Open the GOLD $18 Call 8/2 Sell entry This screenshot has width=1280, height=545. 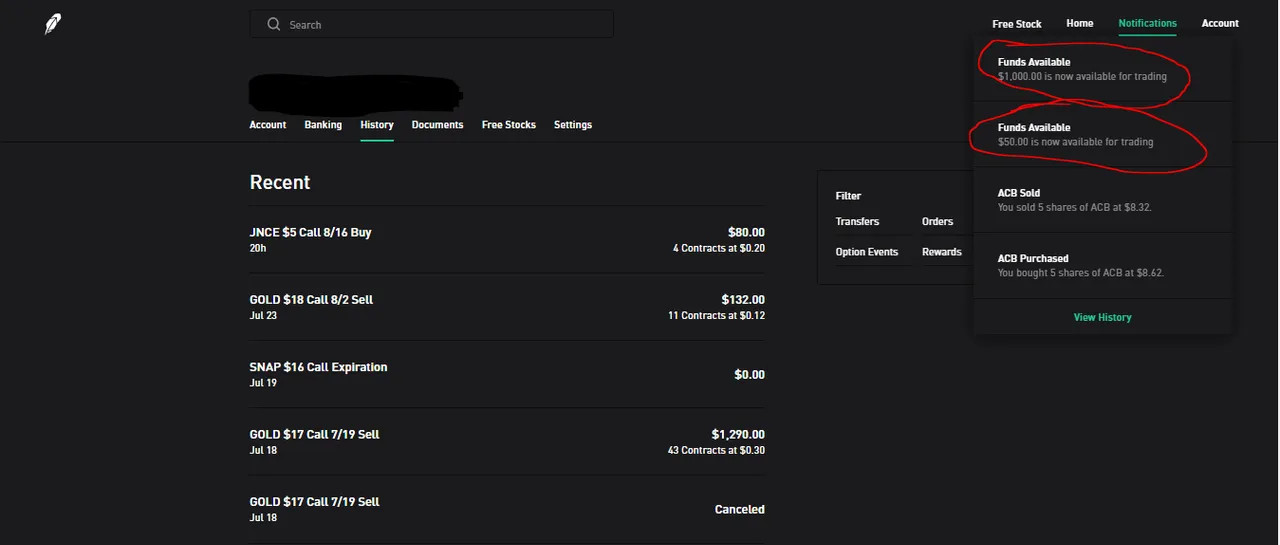coord(507,307)
